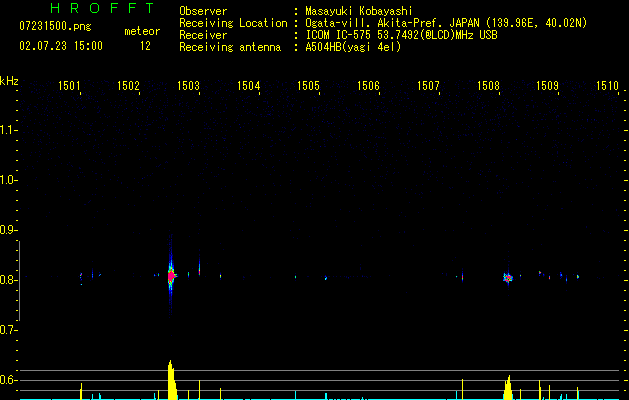Viewport: 629px width, 400px height.
Task: Click frequency axis label 1.1
Action: point(7,130)
